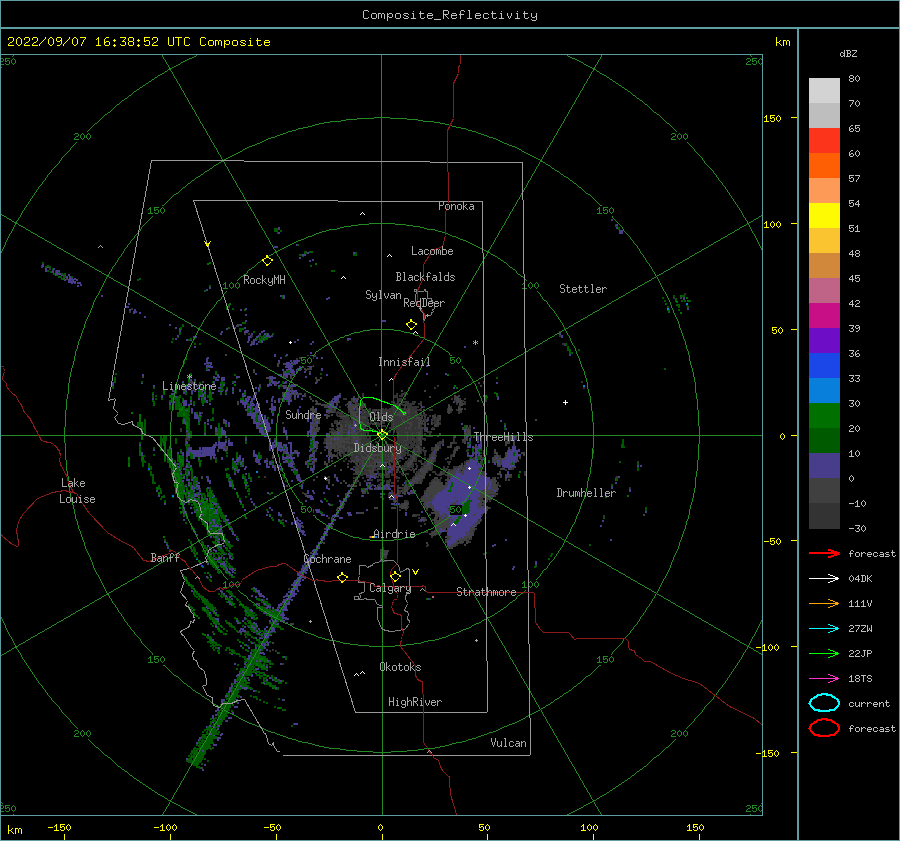The width and height of the screenshot is (900, 841).
Task: Click the ThreeHills town label
Action: (x=503, y=437)
